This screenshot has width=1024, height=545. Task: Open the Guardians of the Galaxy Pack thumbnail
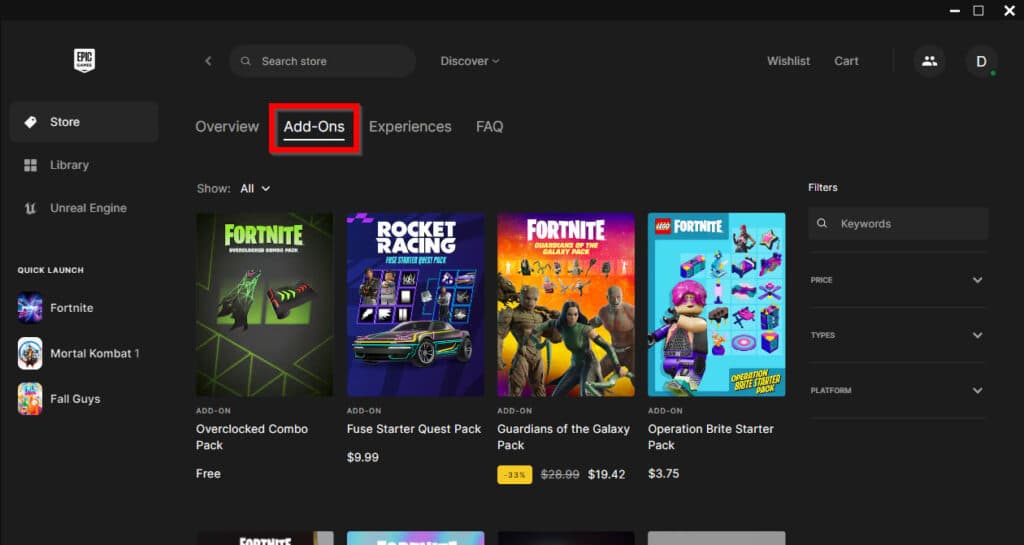pyautogui.click(x=566, y=304)
